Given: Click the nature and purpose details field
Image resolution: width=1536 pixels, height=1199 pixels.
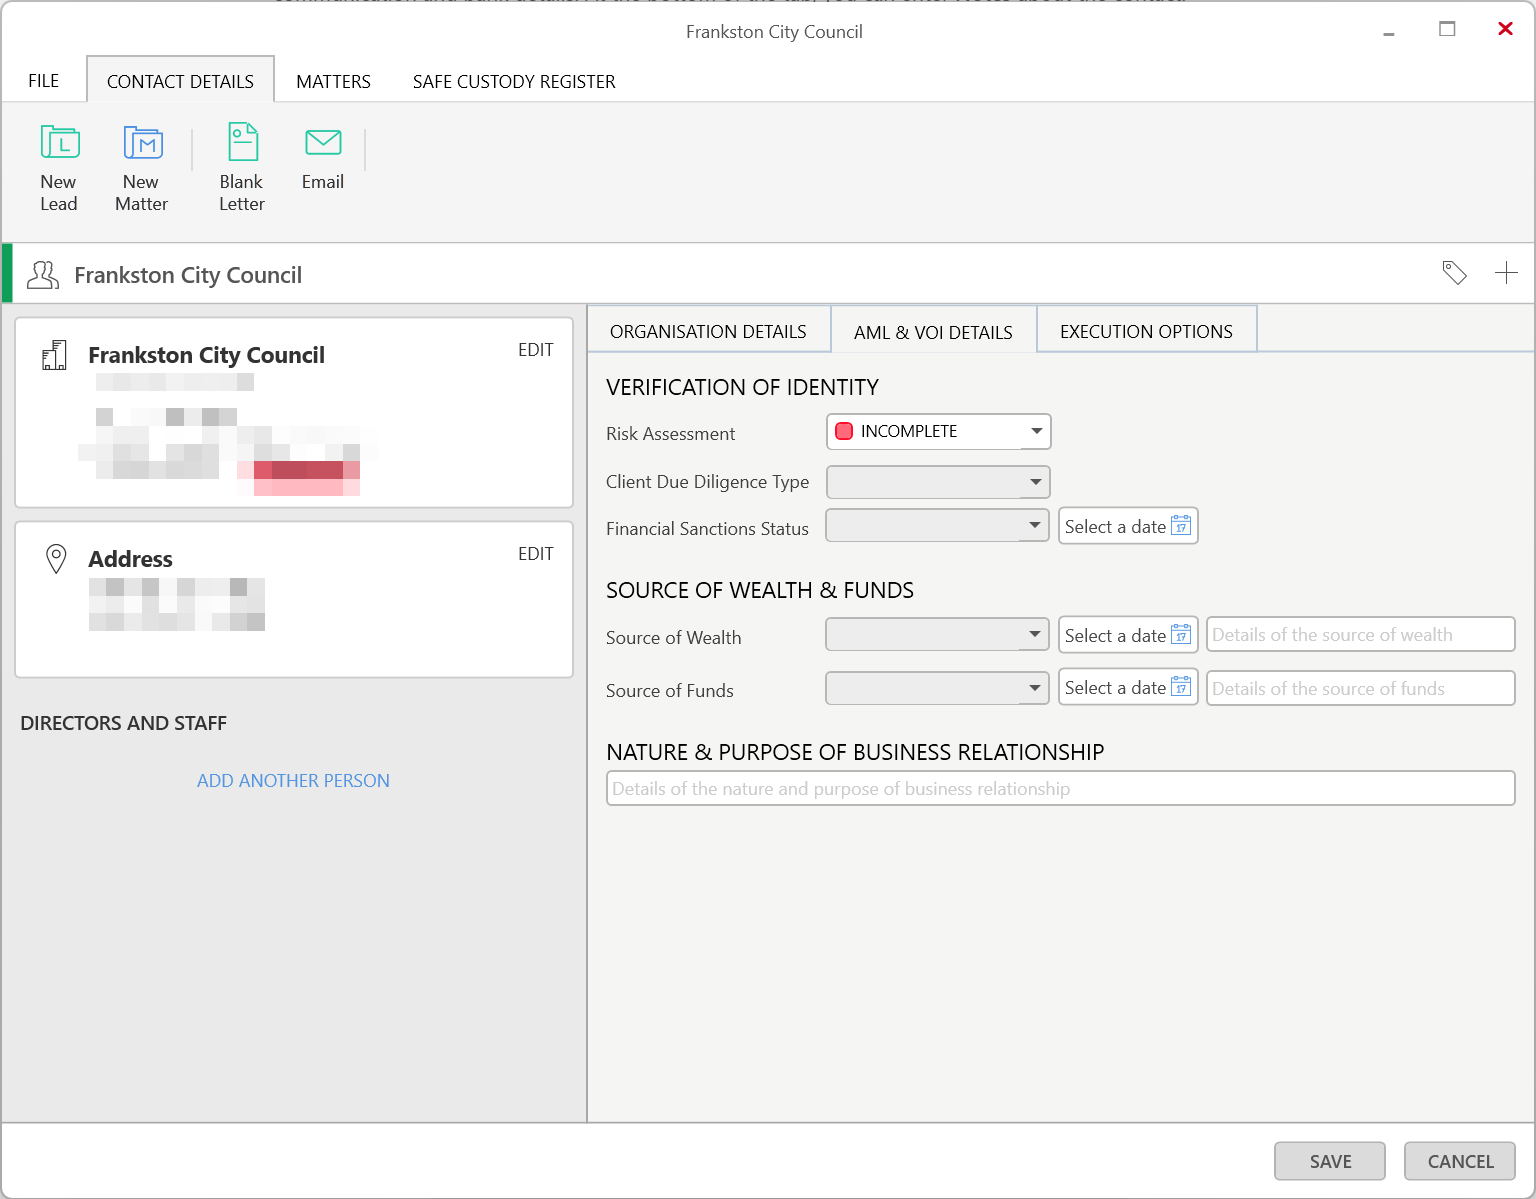Looking at the screenshot, I should click(x=1060, y=789).
